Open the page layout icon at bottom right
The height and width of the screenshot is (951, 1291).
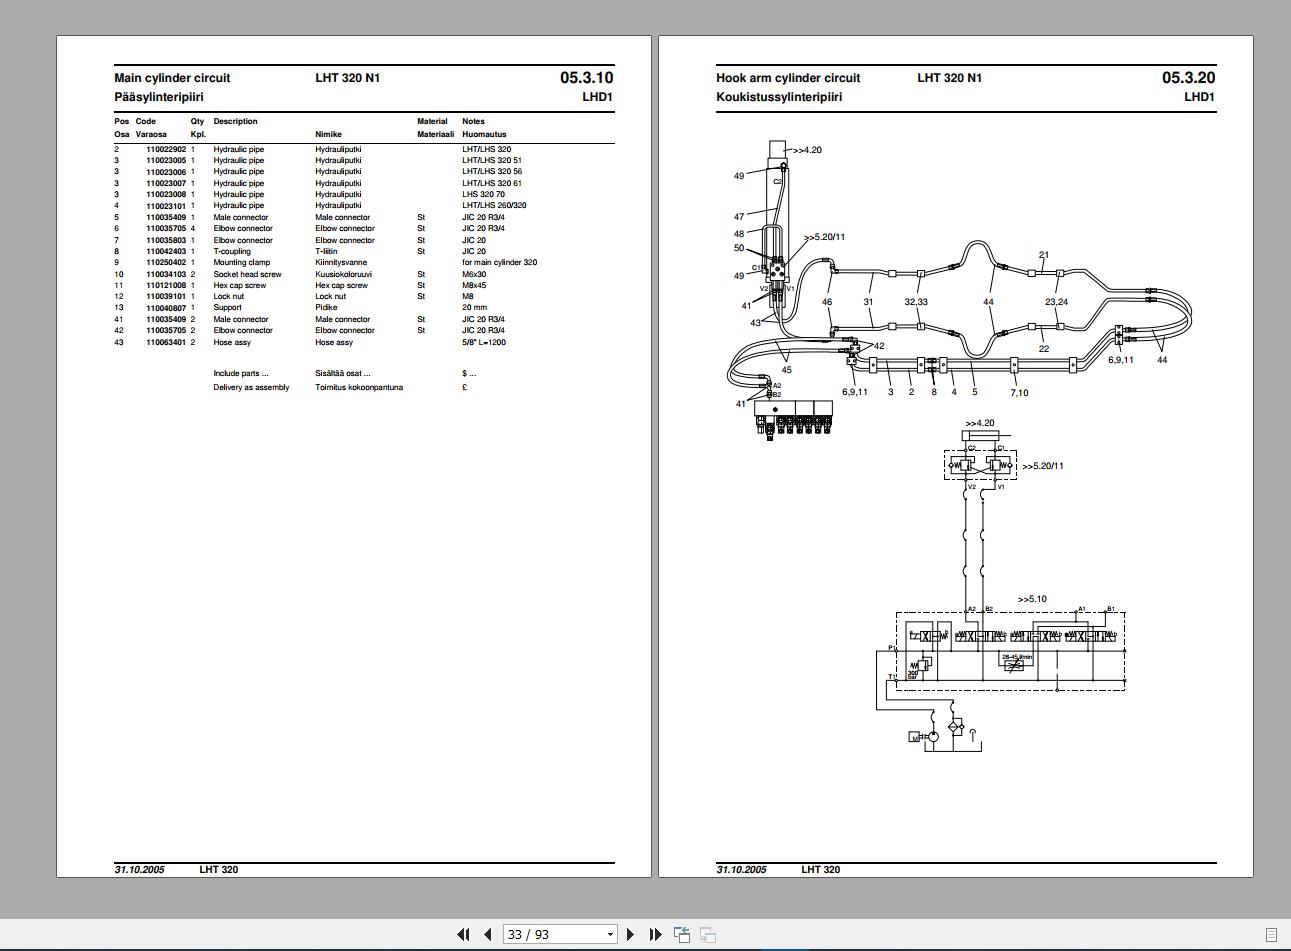click(1273, 933)
